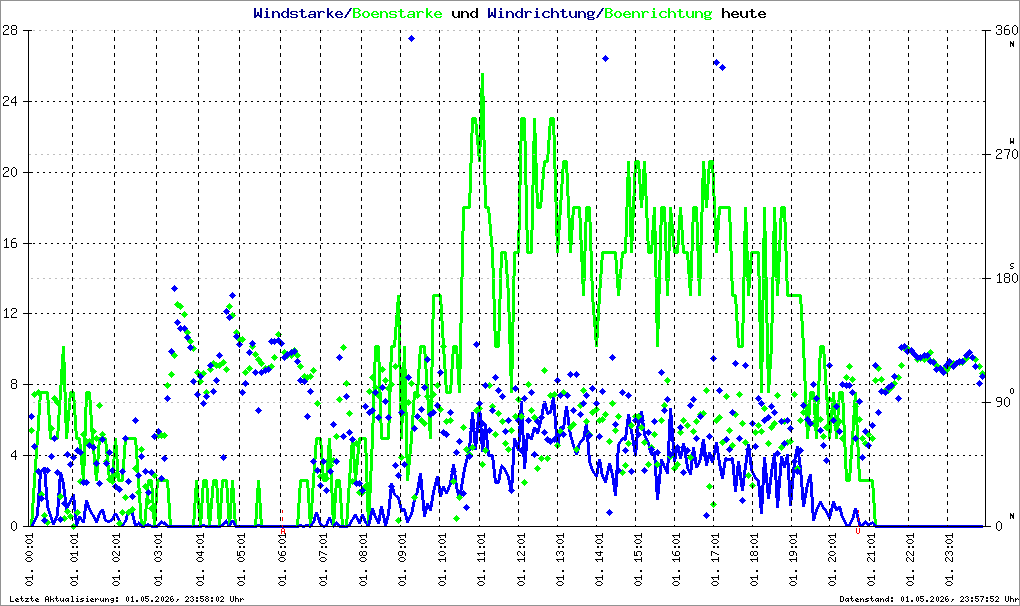1020x606 pixels.
Task: Click the '28' value on left axis
Action: point(10,30)
